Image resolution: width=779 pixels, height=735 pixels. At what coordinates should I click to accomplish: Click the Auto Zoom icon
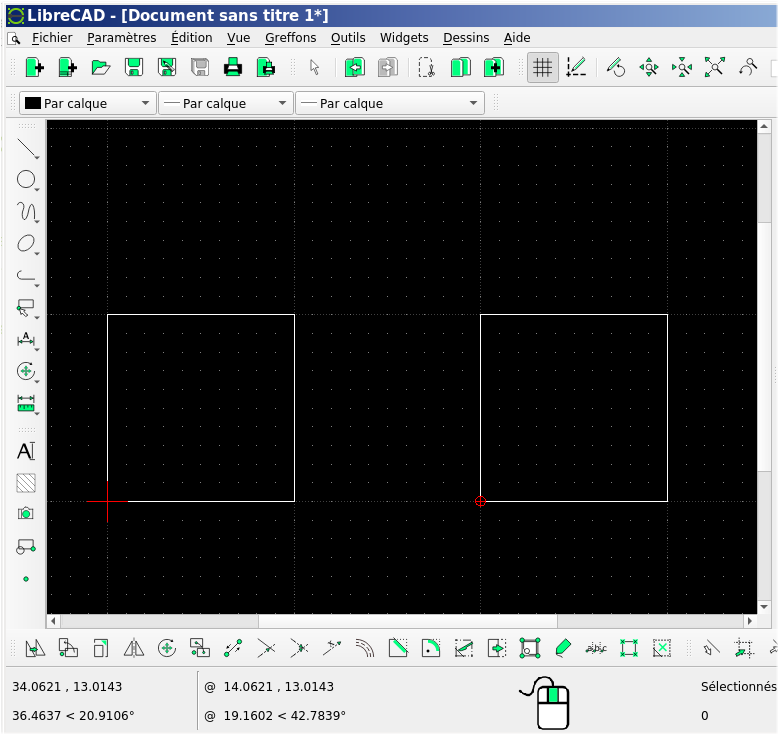click(714, 67)
